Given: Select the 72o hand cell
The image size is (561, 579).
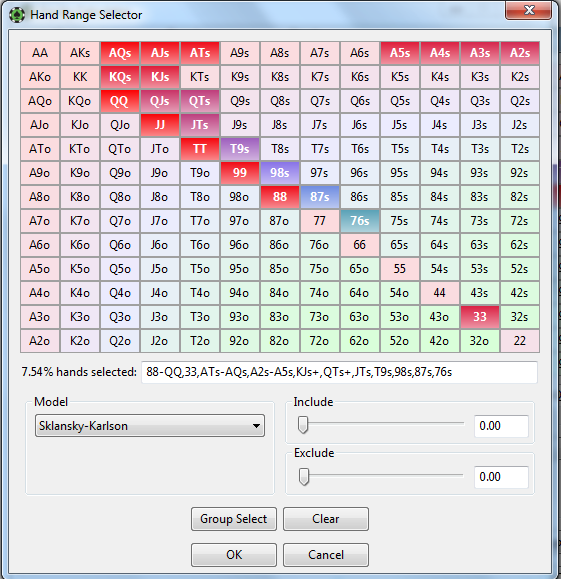Looking at the screenshot, I should point(320,341).
